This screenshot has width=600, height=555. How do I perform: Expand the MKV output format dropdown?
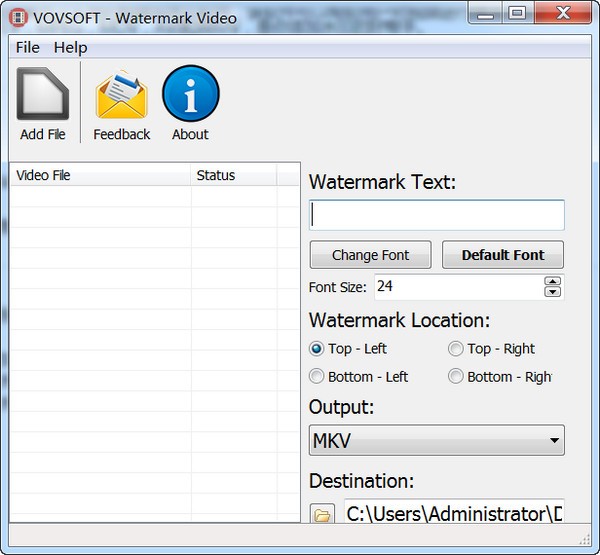[437, 440]
